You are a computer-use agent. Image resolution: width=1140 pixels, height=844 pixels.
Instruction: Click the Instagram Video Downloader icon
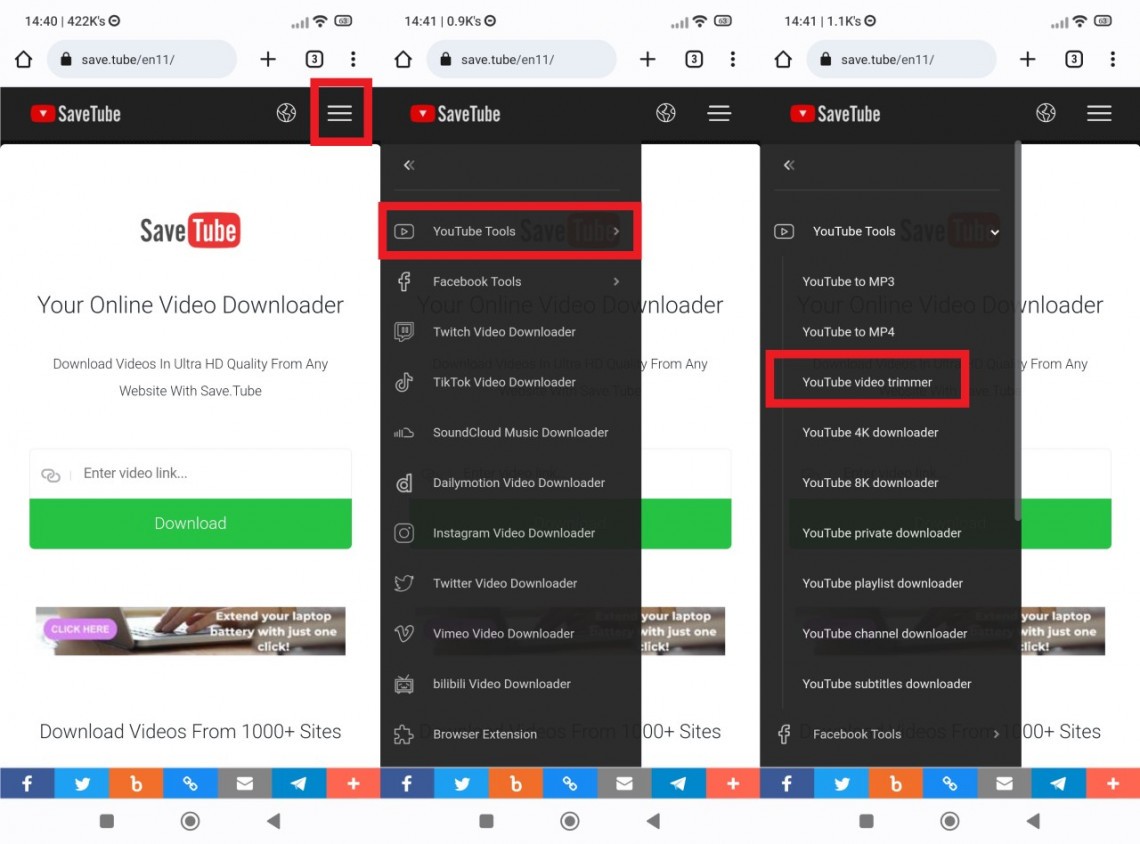click(x=404, y=533)
